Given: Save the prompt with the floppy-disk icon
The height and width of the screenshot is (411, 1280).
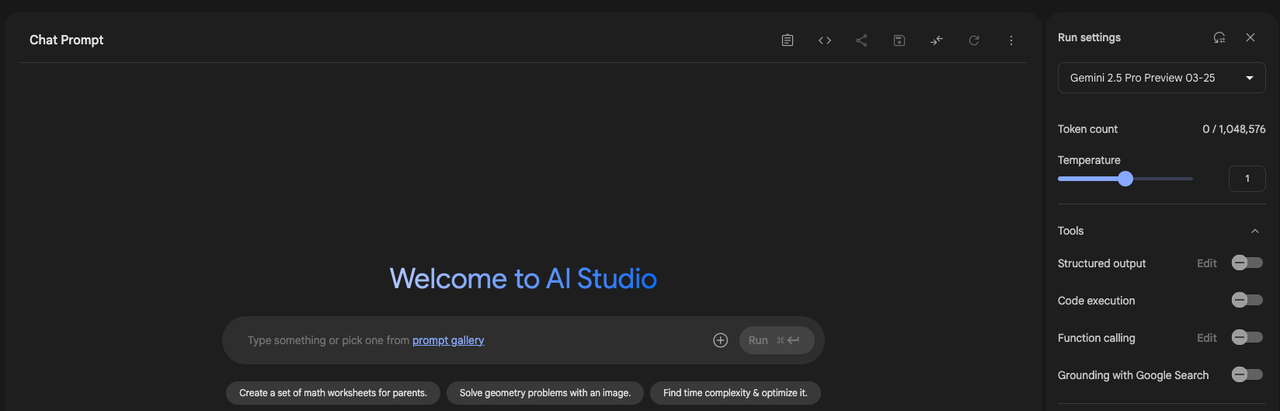Looking at the screenshot, I should [899, 40].
